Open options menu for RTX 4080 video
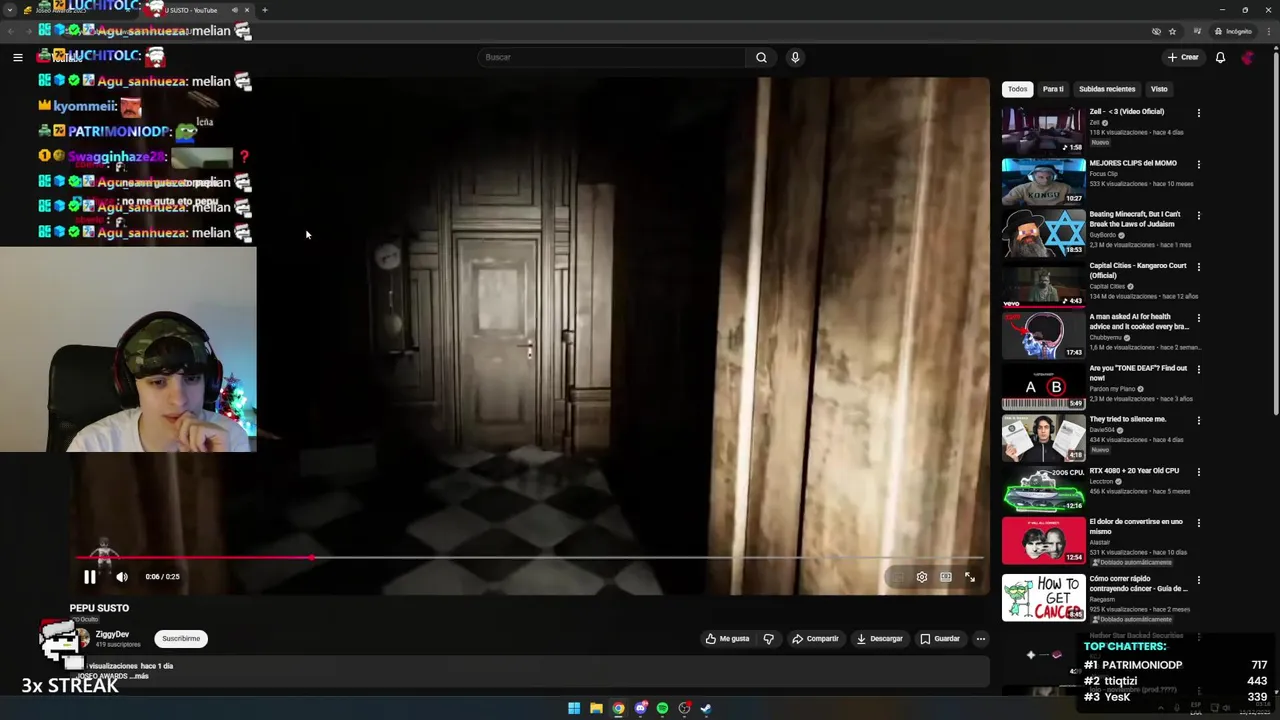The height and width of the screenshot is (720, 1280). [x=1198, y=472]
